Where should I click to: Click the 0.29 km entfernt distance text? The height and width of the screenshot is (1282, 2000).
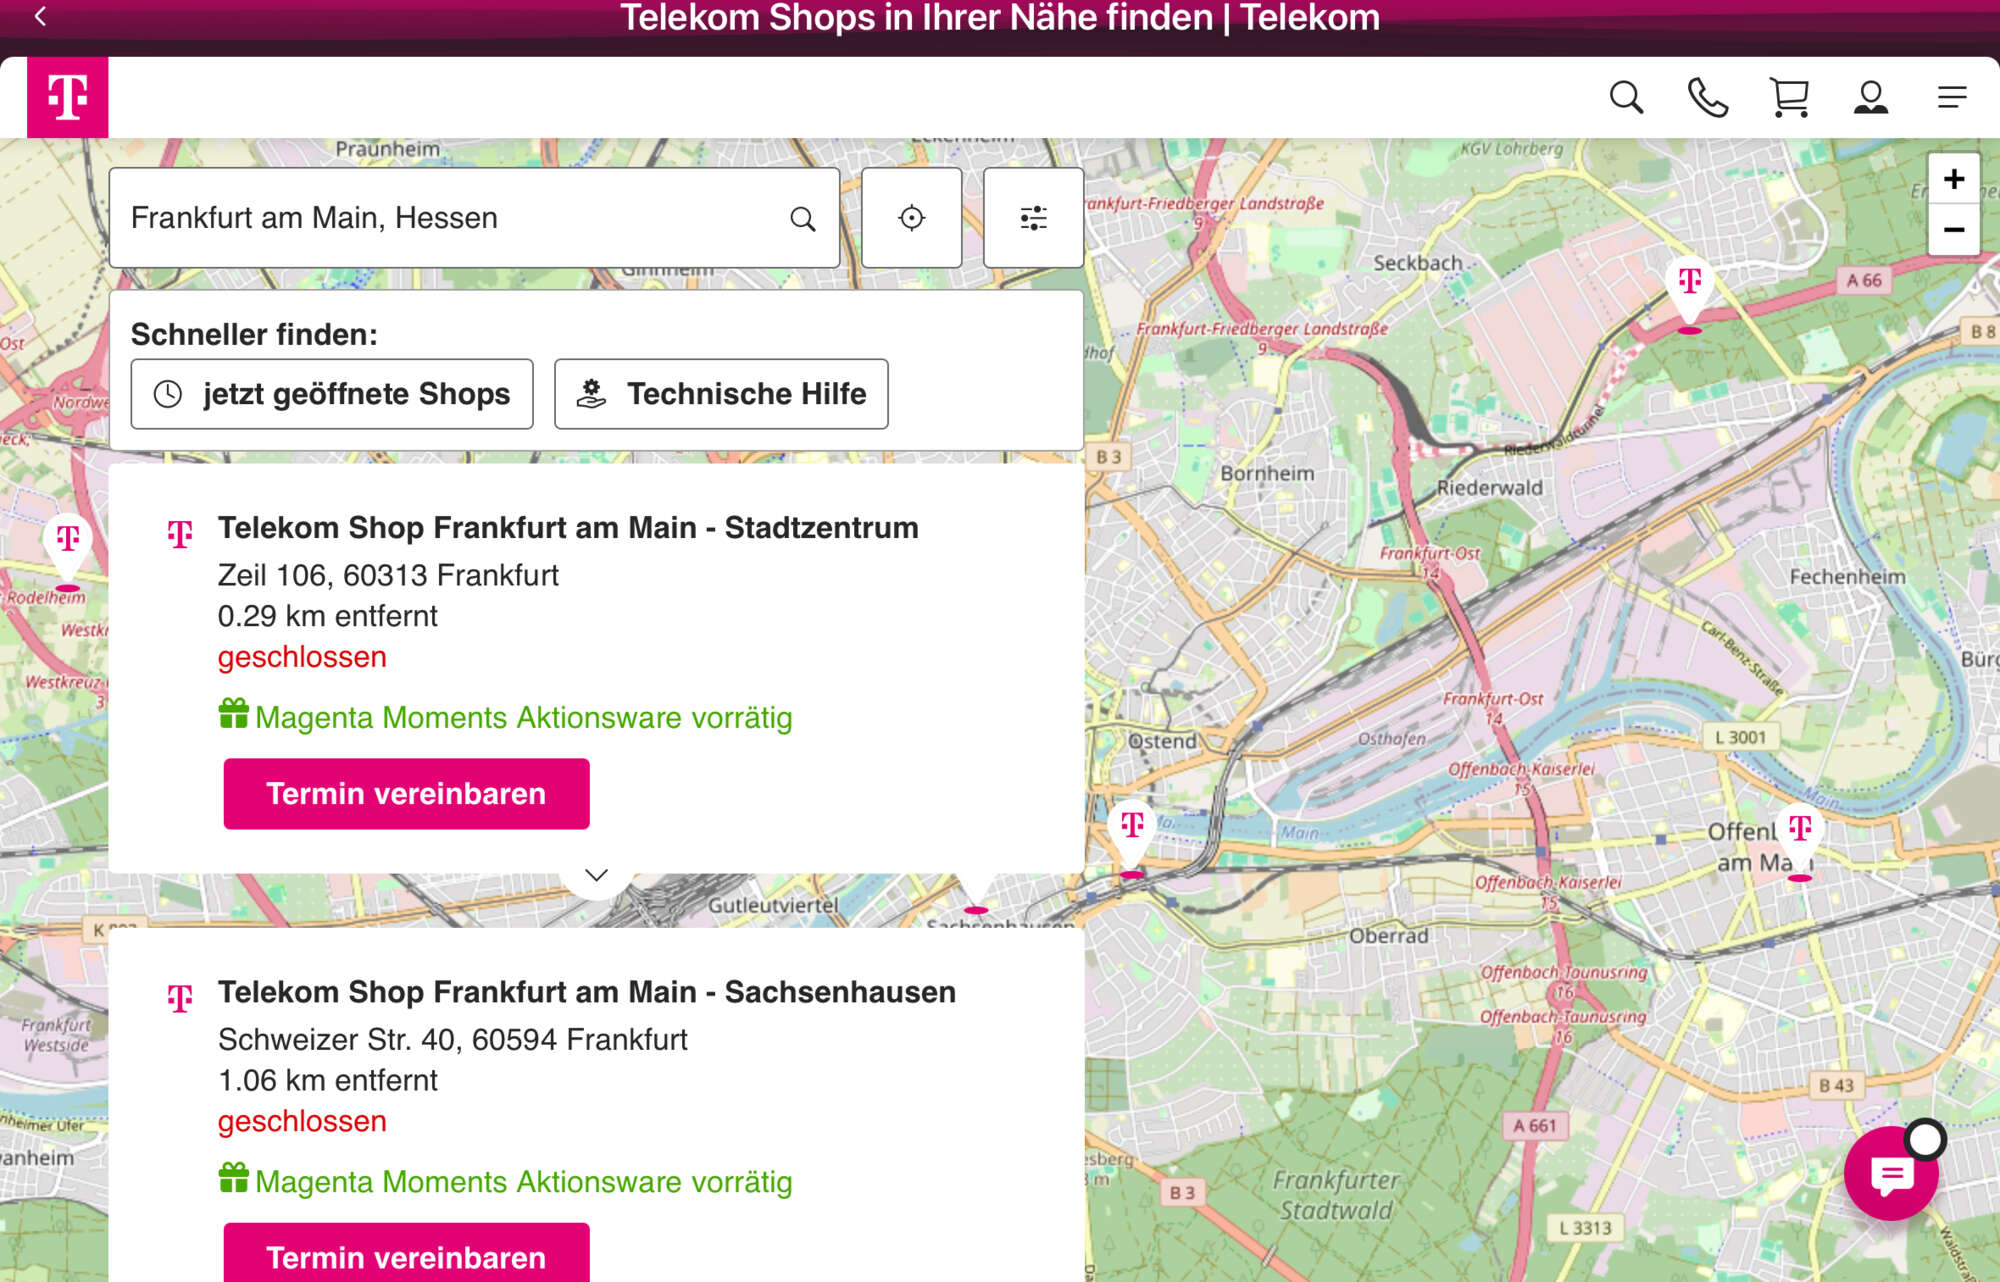(328, 616)
